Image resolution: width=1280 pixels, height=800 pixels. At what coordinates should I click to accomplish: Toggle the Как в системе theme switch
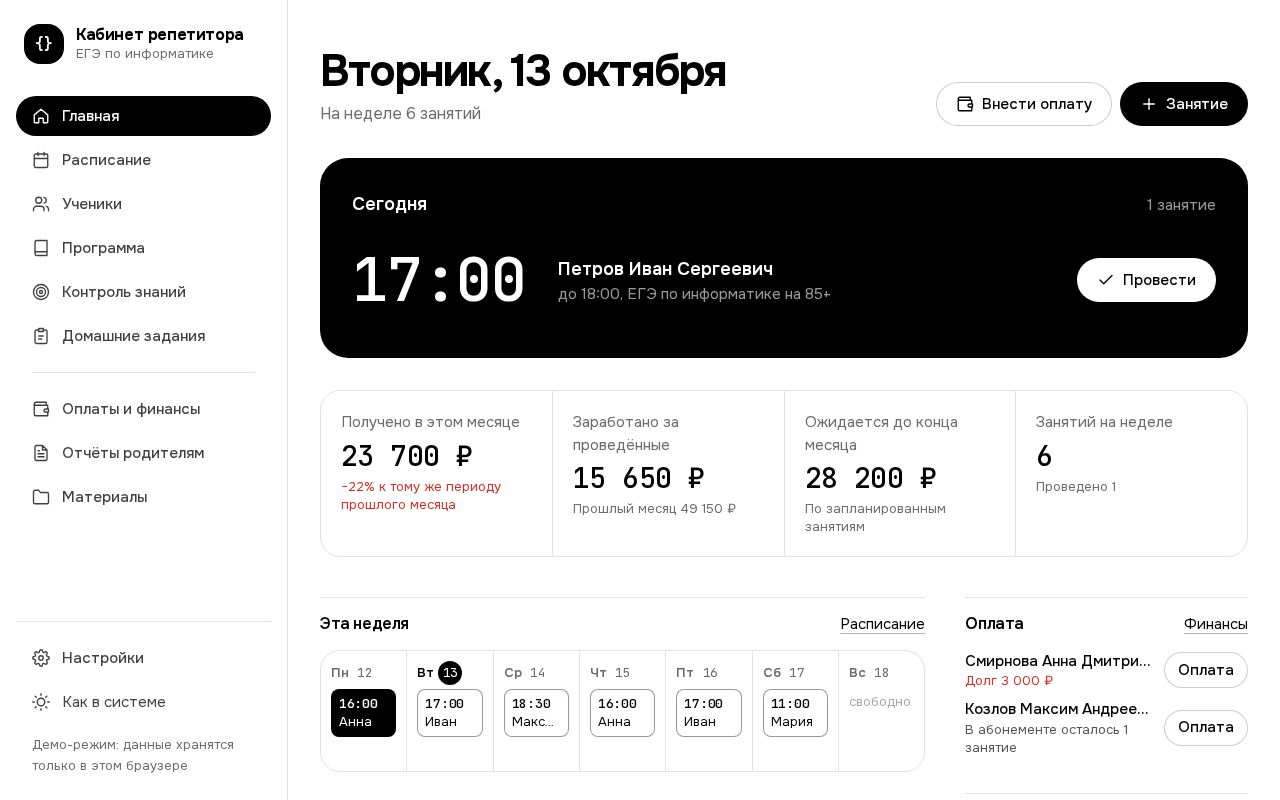(x=143, y=702)
